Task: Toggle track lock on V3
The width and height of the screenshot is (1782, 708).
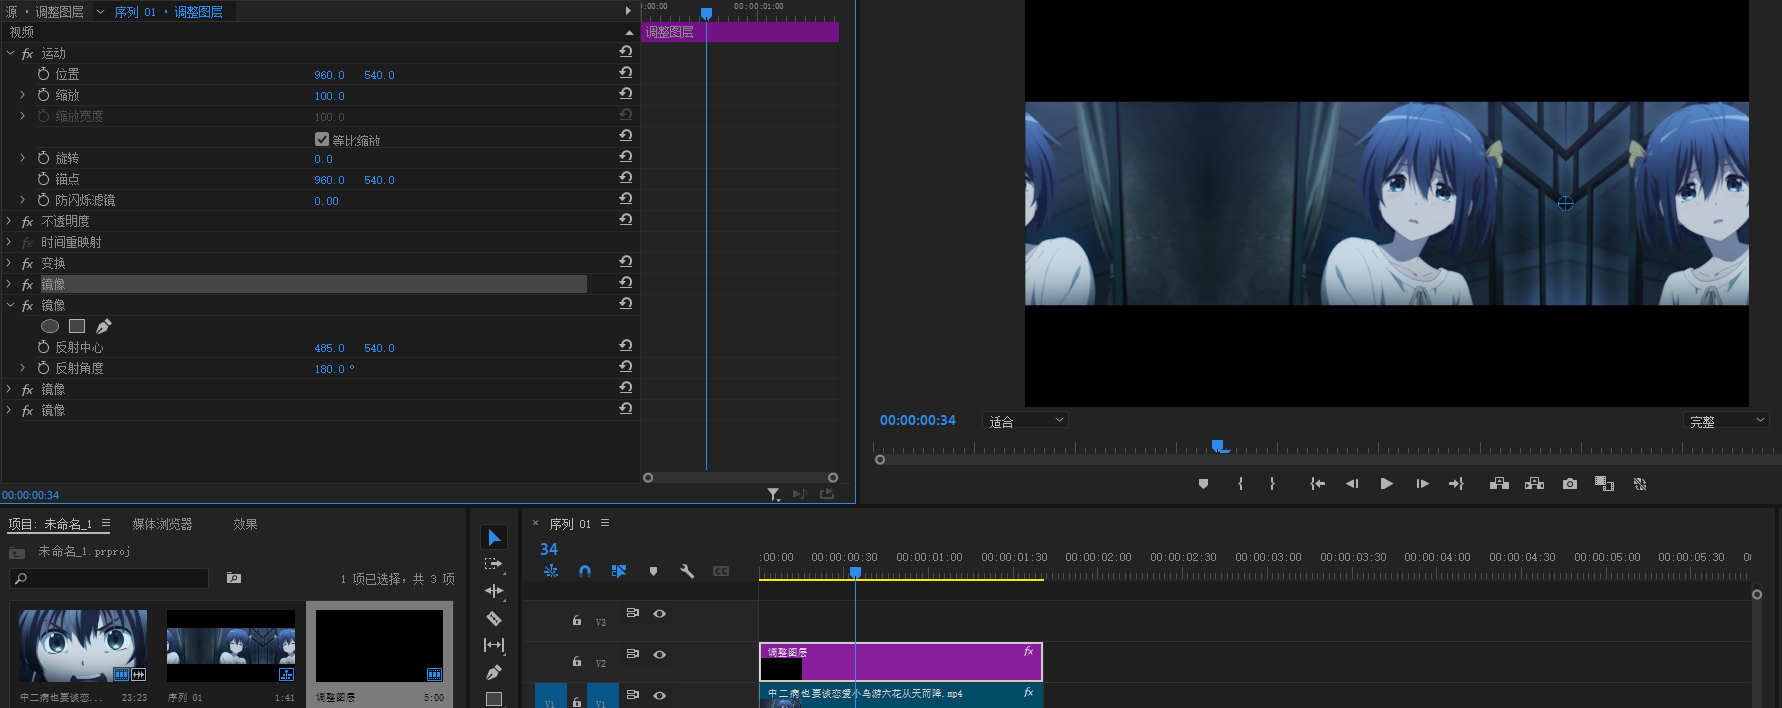Action: (577, 620)
